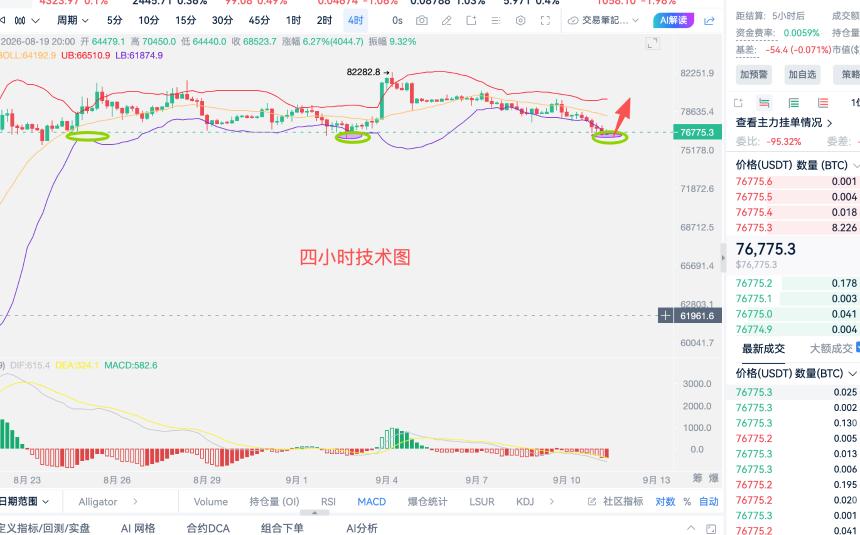
Task: Click the add-window square plus icon in toolbar
Action: [x=471, y=20]
